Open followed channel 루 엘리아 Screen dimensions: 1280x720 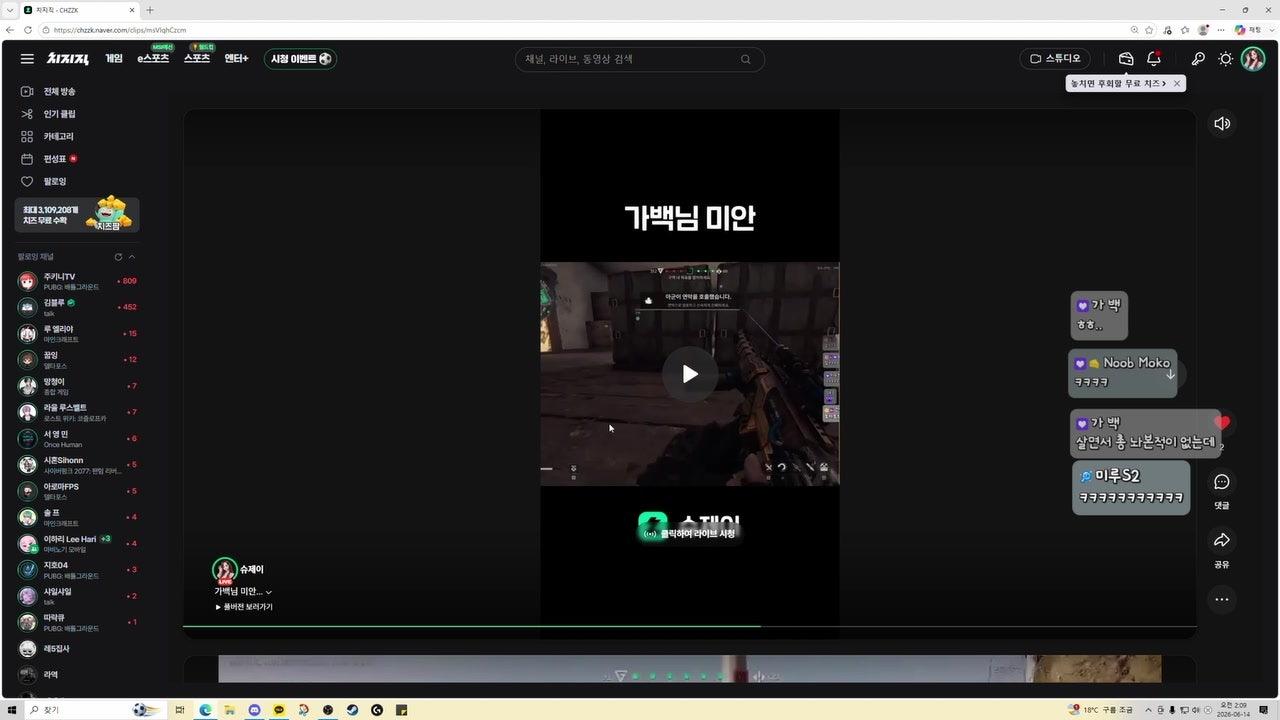78,333
